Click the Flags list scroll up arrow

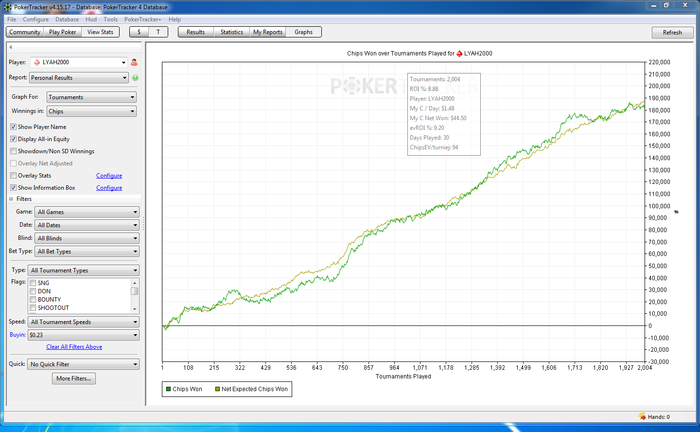134,283
